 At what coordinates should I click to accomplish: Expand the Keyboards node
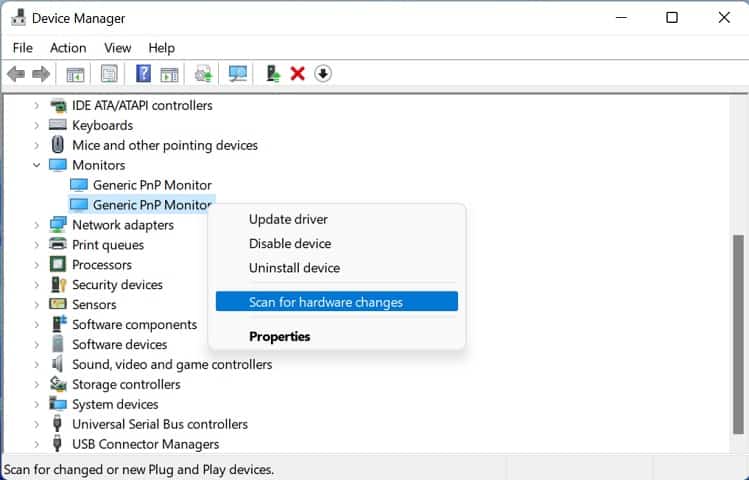click(36, 125)
